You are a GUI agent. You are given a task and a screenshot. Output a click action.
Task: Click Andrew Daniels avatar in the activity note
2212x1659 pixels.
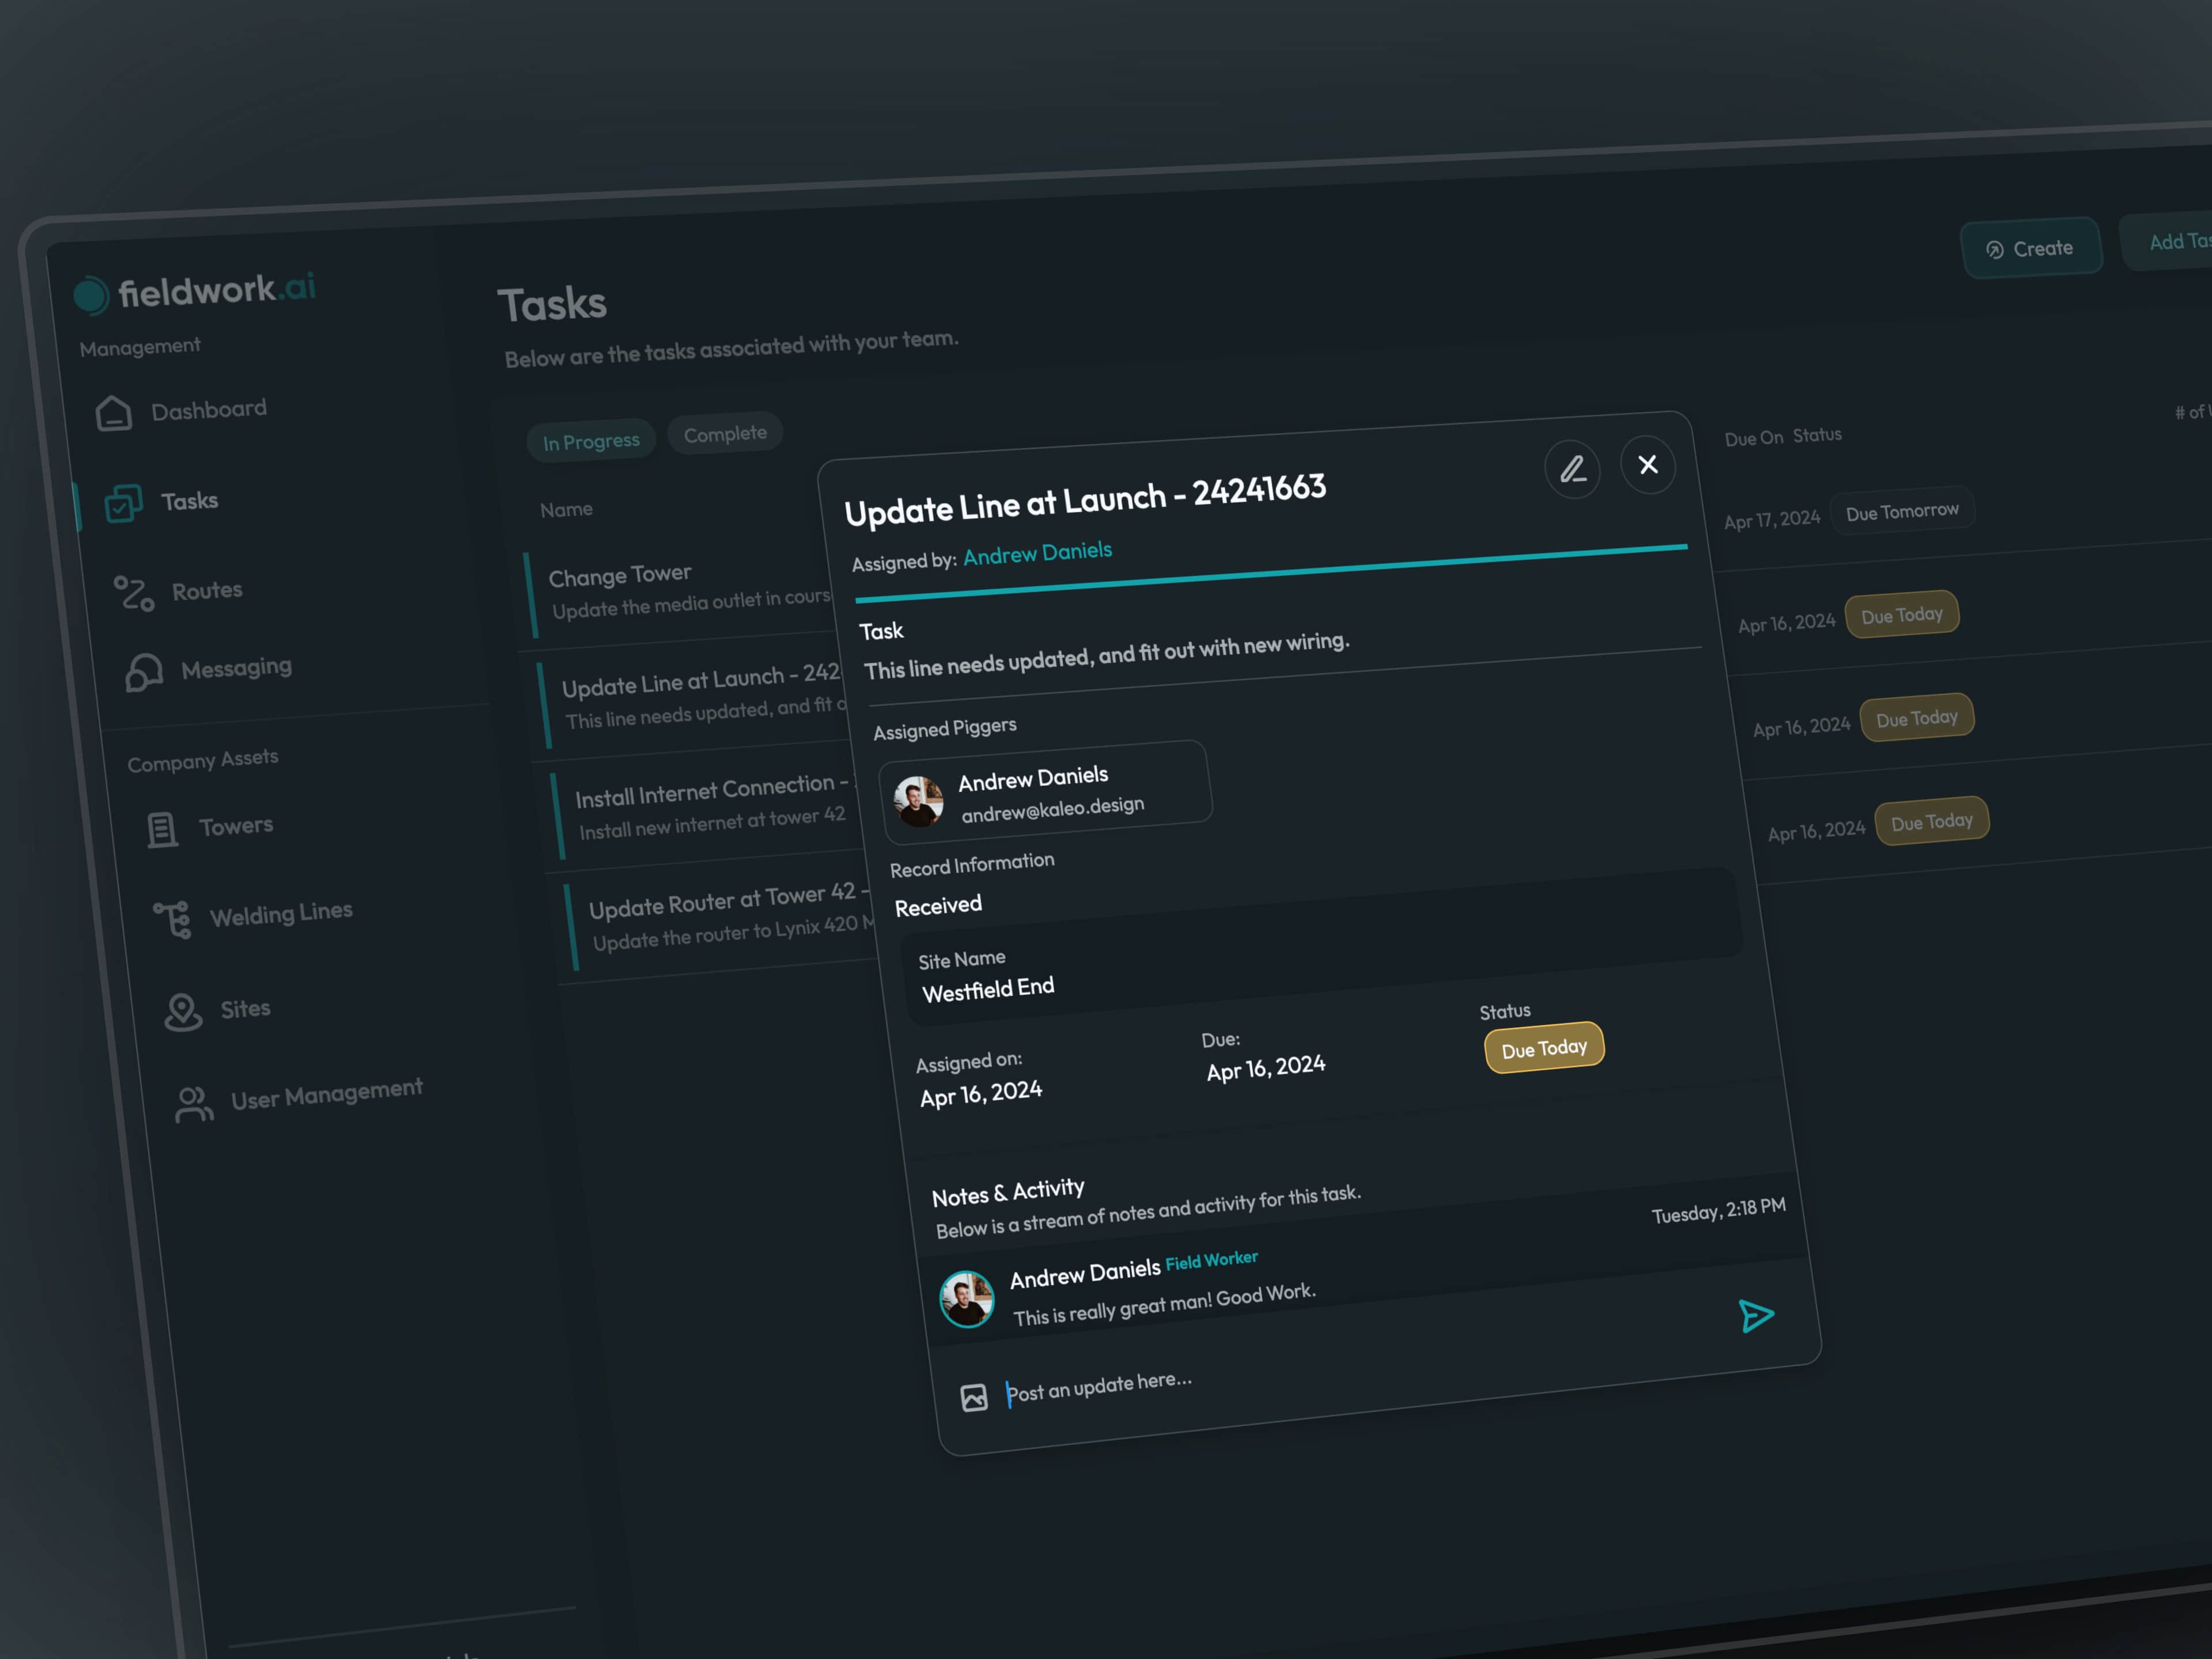coord(966,1299)
